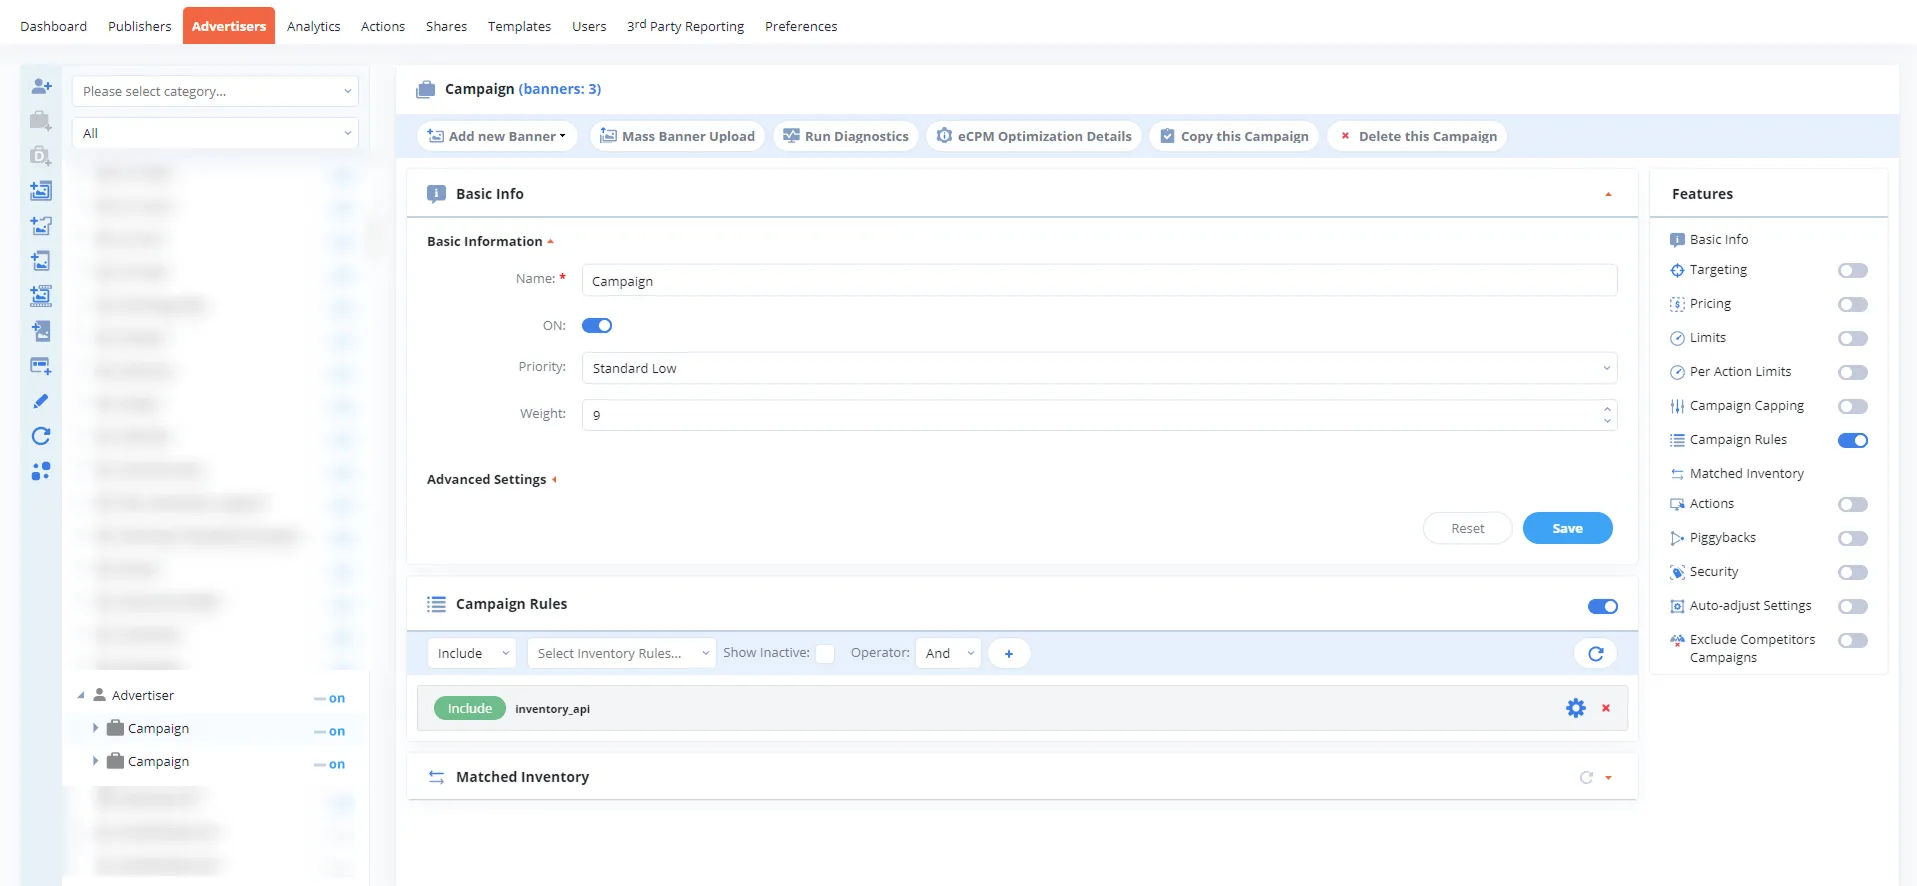Click the Basic Info section icon

(436, 193)
